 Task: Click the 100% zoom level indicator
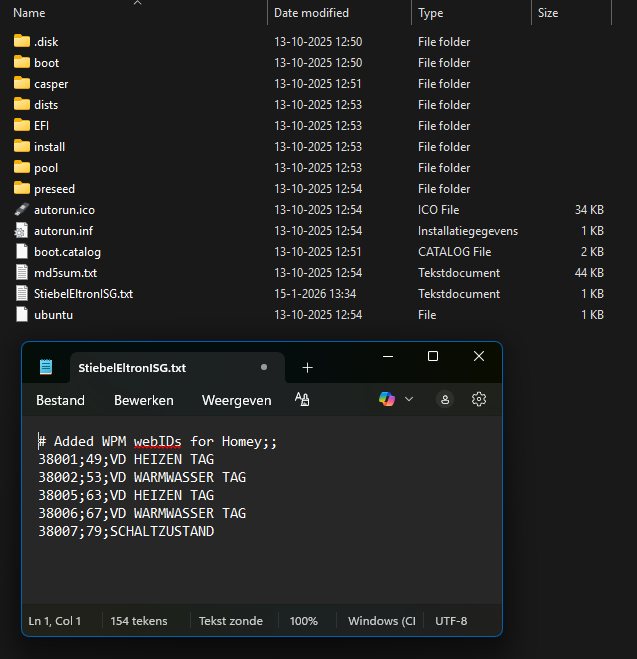click(303, 621)
